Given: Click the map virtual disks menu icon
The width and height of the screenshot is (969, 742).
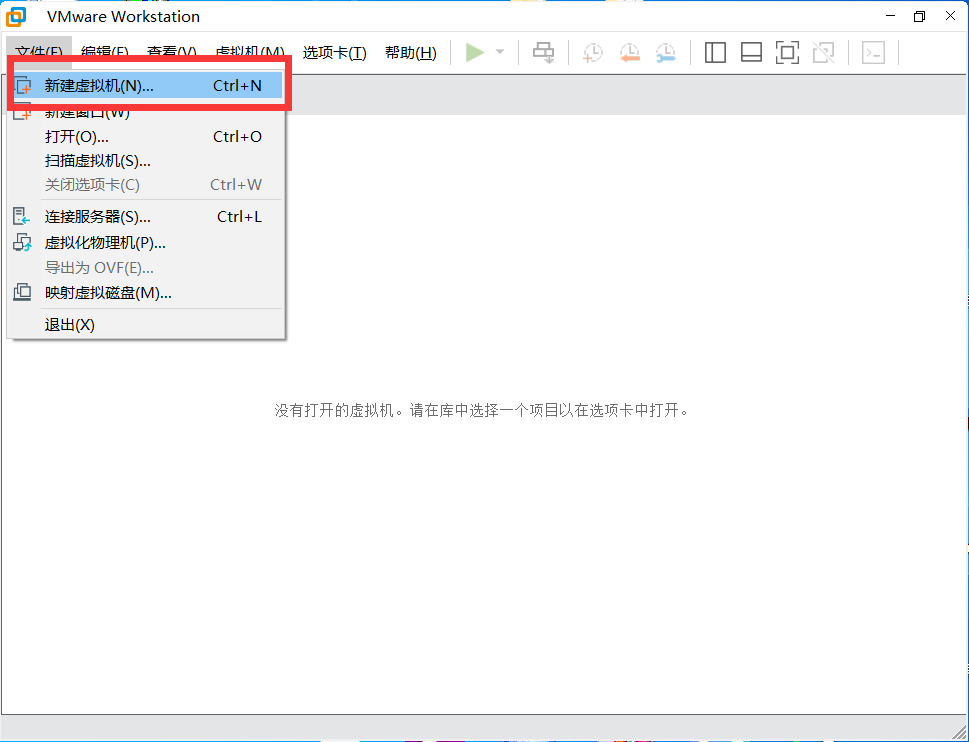Looking at the screenshot, I should pyautogui.click(x=22, y=292).
